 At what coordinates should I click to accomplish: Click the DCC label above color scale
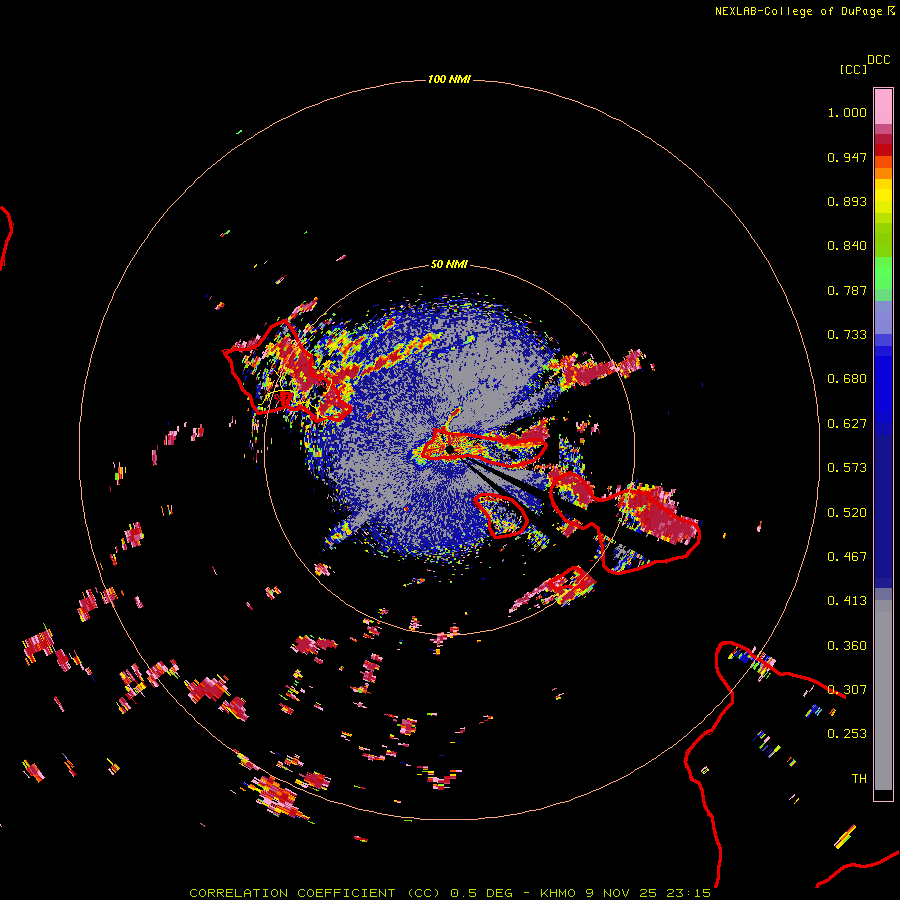coord(879,60)
